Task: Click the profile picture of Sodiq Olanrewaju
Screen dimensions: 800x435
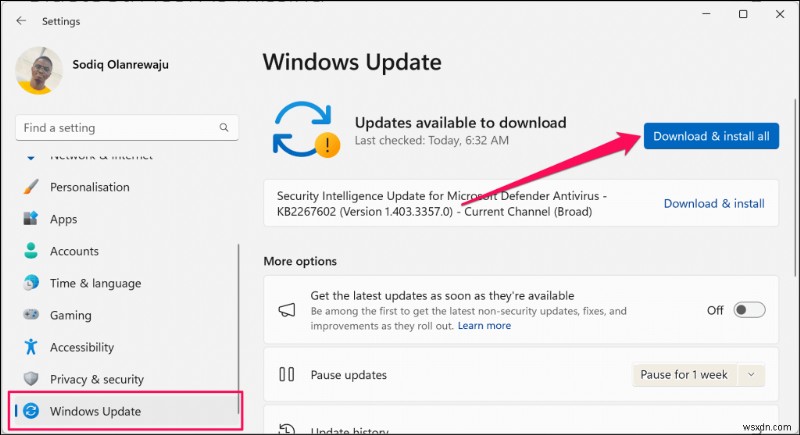Action: click(x=39, y=70)
